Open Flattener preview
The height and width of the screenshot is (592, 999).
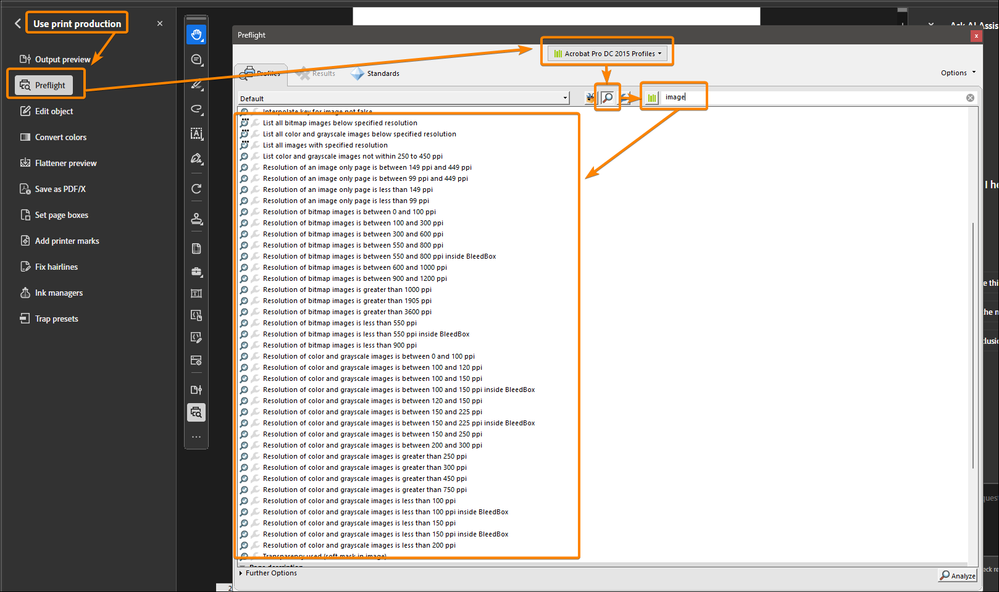(59, 163)
